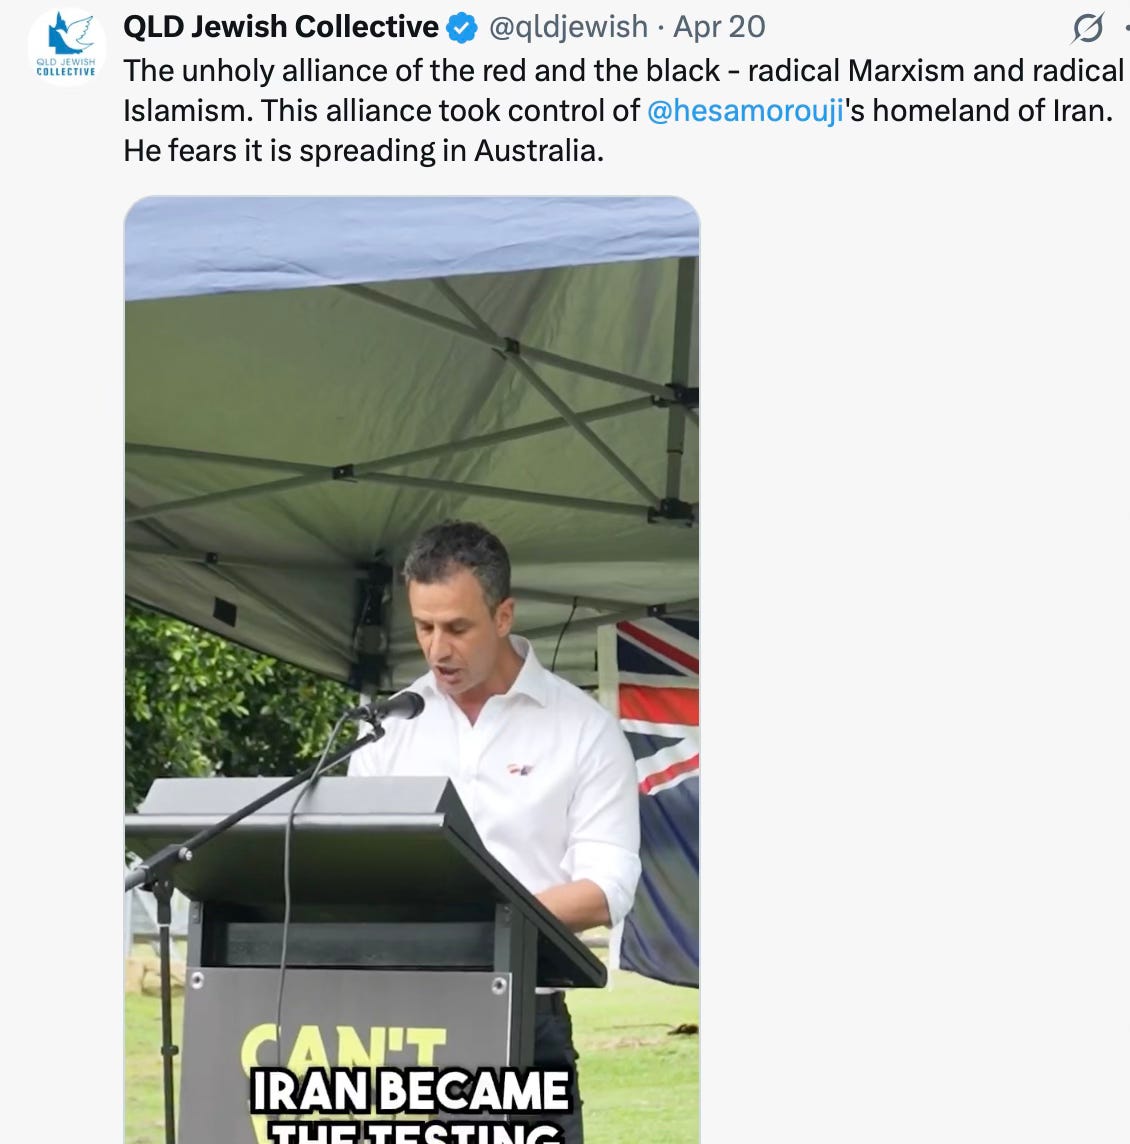This screenshot has width=1130, height=1144.
Task: Open the Apr 20 timestamp link
Action: (x=719, y=27)
